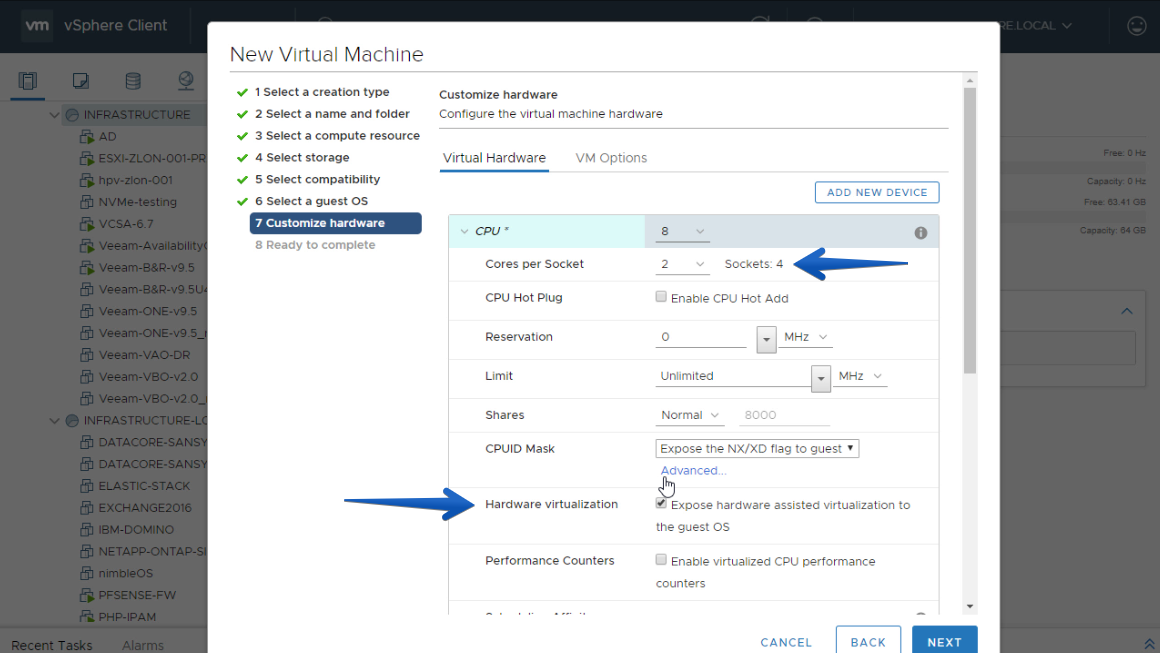Click the VM icon beside ELASTIC-STACK
Image resolution: width=1160 pixels, height=653 pixels.
[87, 486]
